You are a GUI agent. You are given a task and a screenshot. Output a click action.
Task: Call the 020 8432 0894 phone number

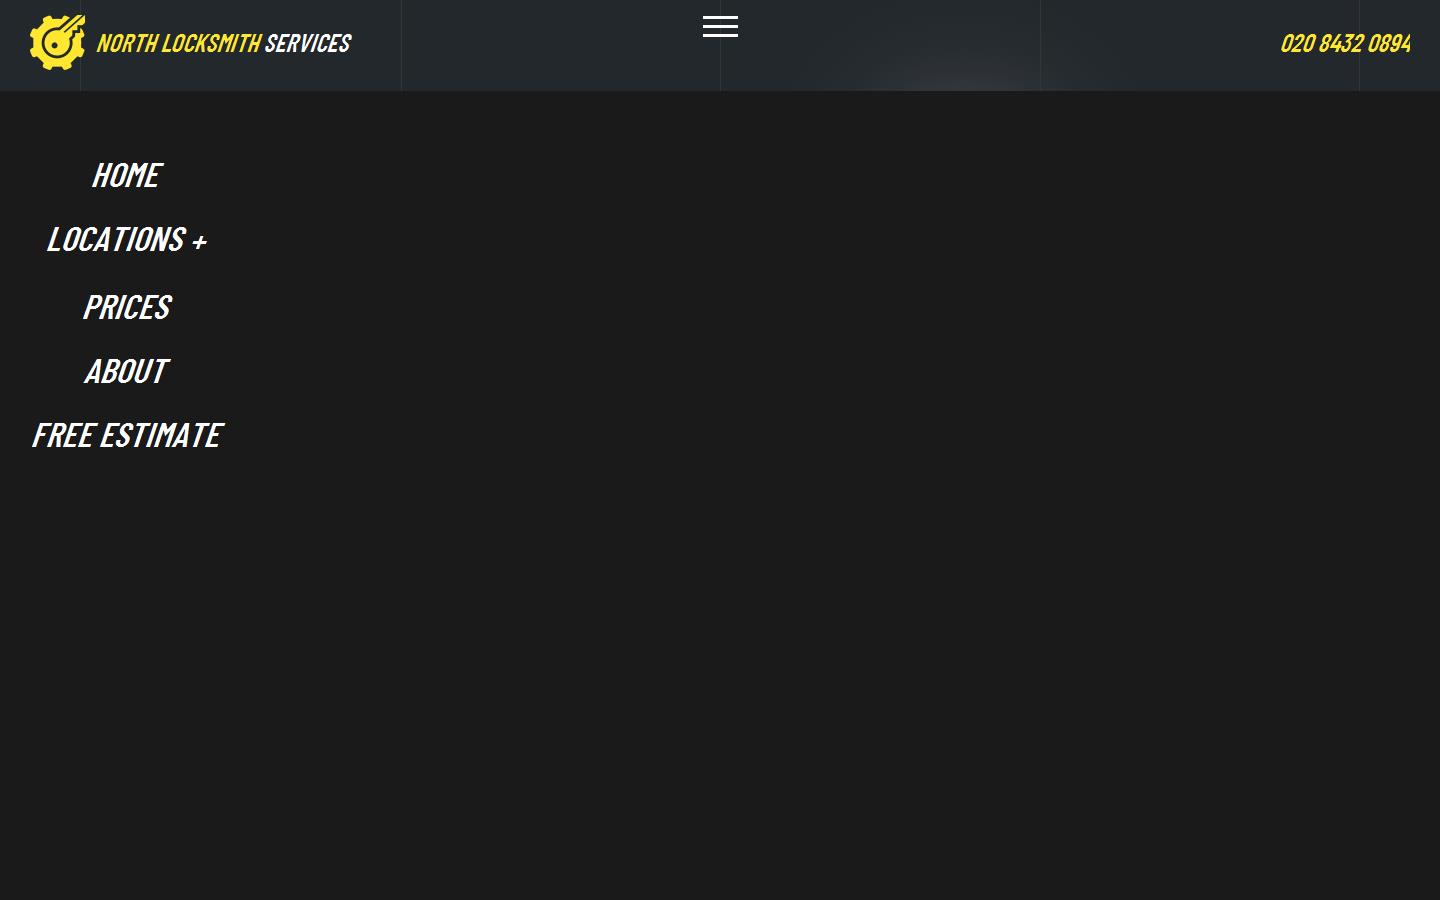point(1345,43)
